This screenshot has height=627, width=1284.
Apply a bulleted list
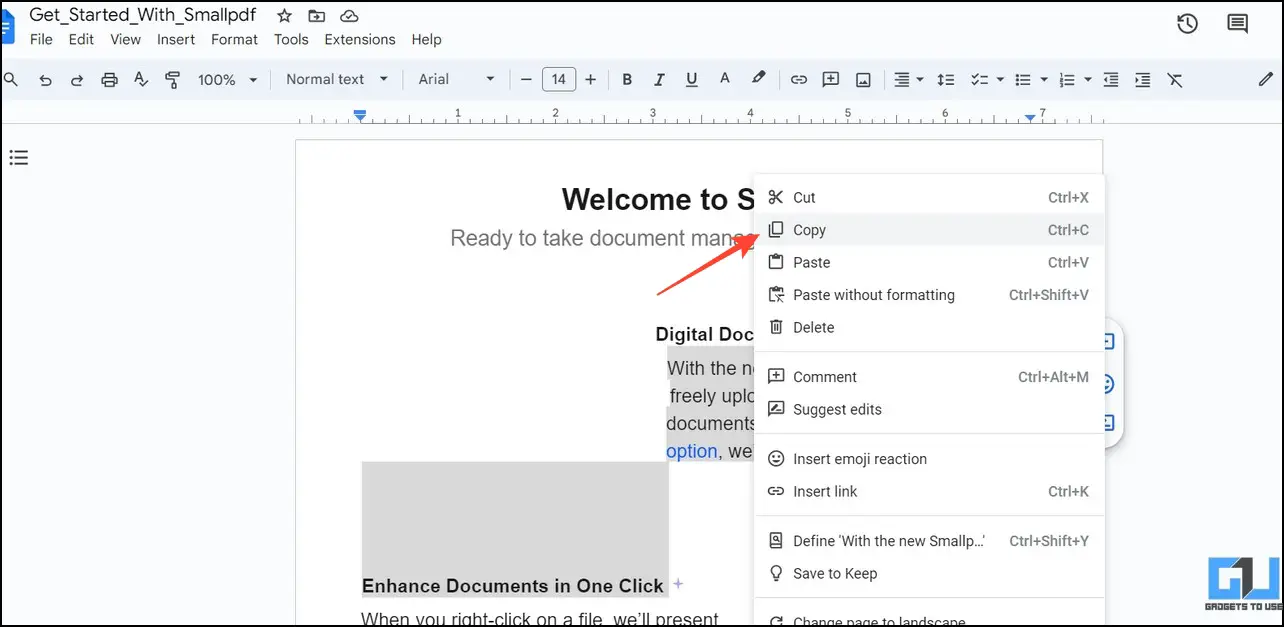point(1023,80)
